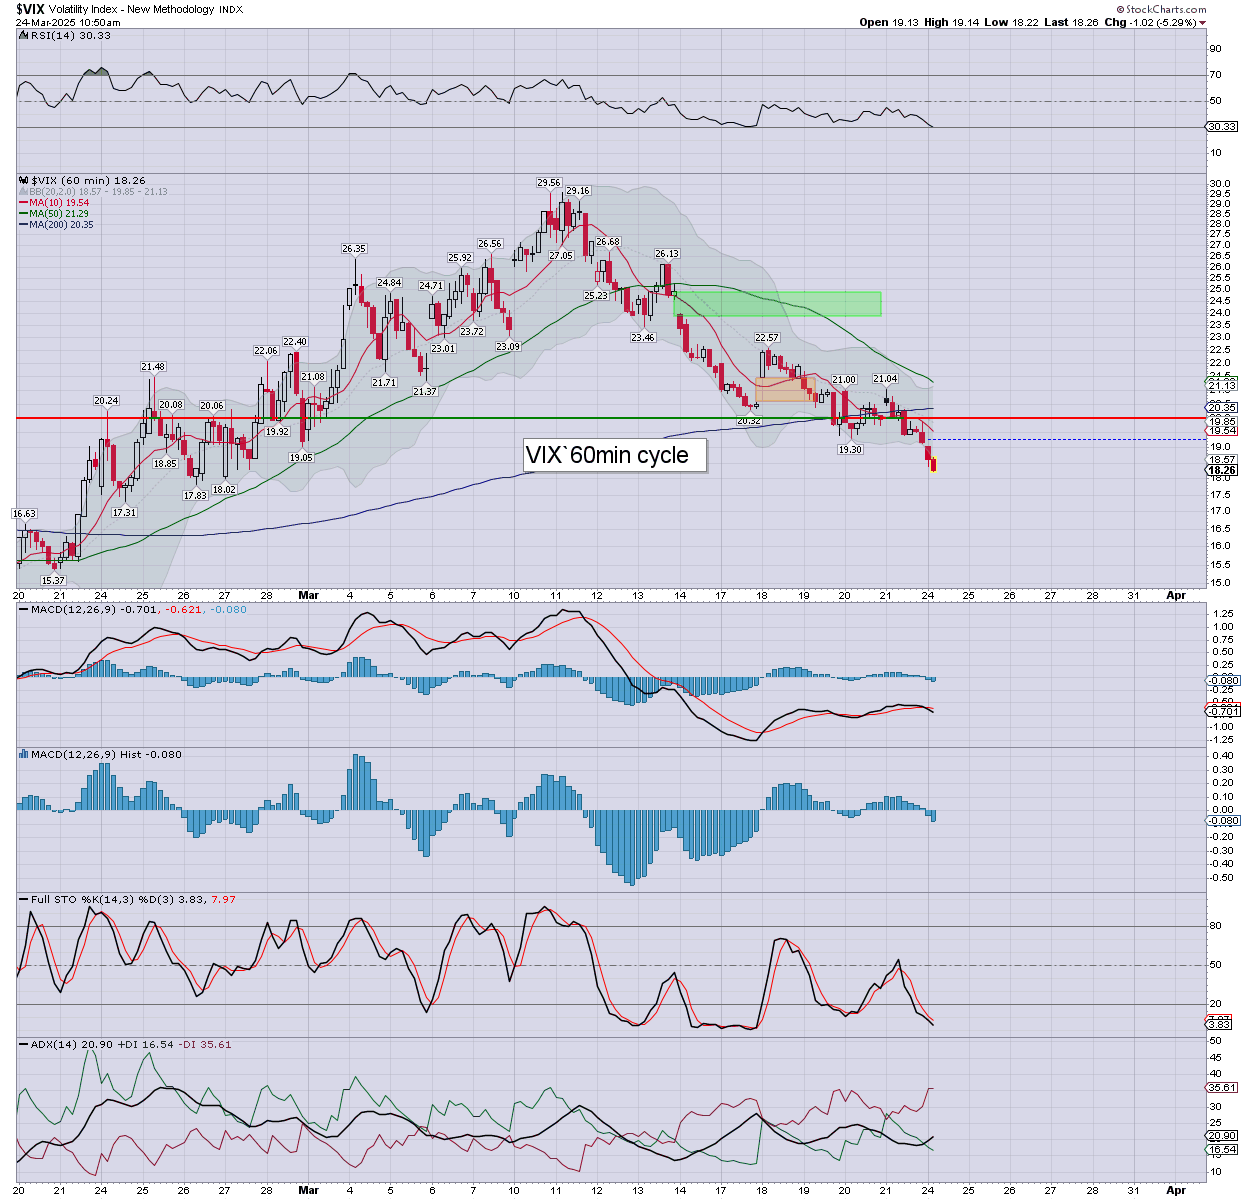Click the red down arrow beside Chg
The width and height of the screenshot is (1250, 1200).
click(1202, 22)
